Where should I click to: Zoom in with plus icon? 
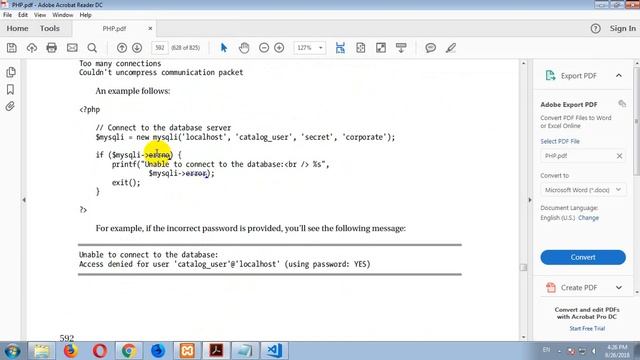click(x=279, y=48)
